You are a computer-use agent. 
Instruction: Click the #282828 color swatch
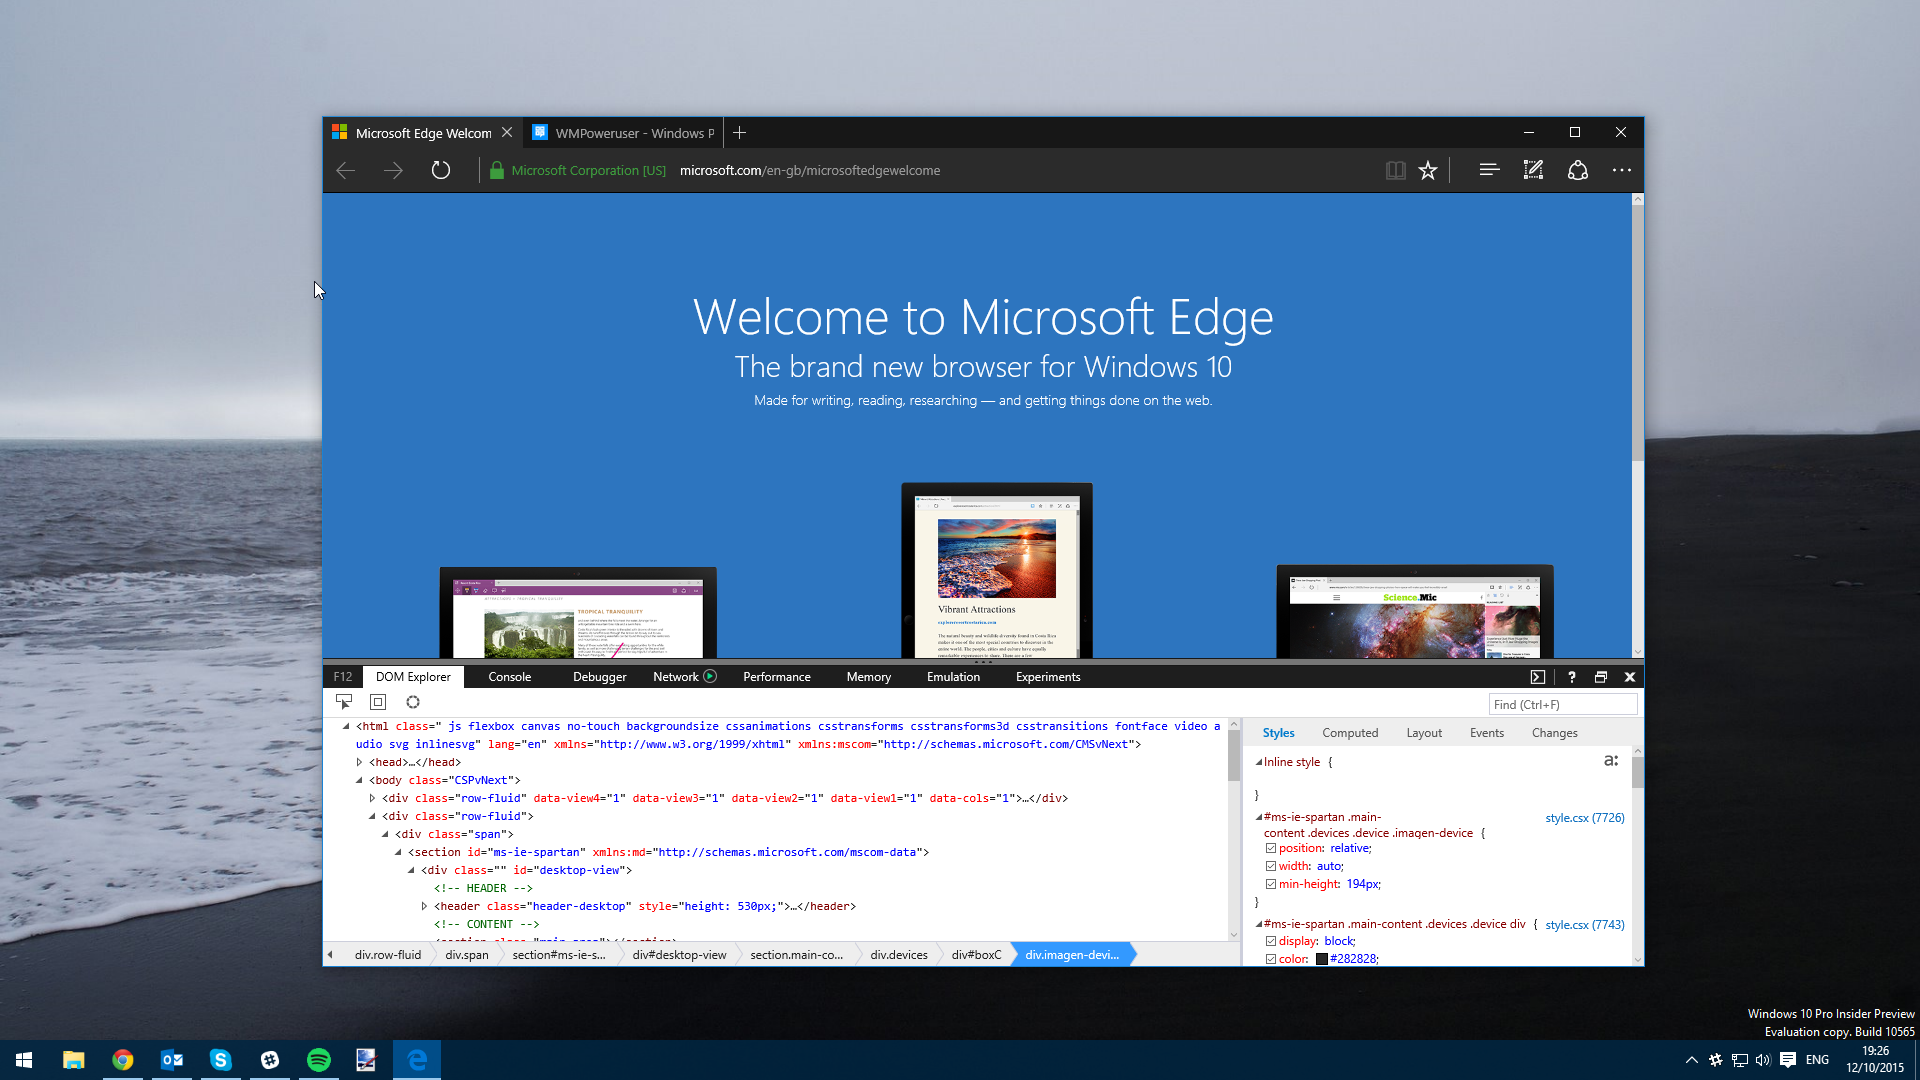click(1321, 959)
